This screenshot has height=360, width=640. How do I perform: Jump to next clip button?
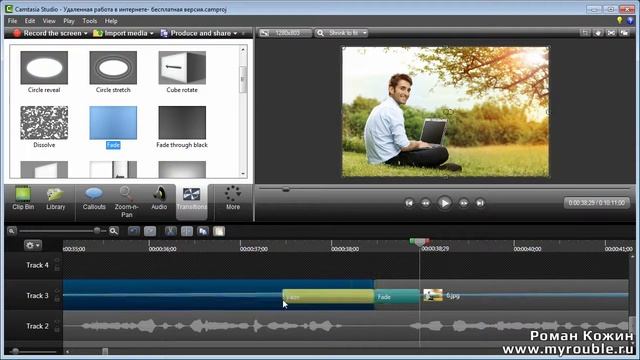[480, 203]
